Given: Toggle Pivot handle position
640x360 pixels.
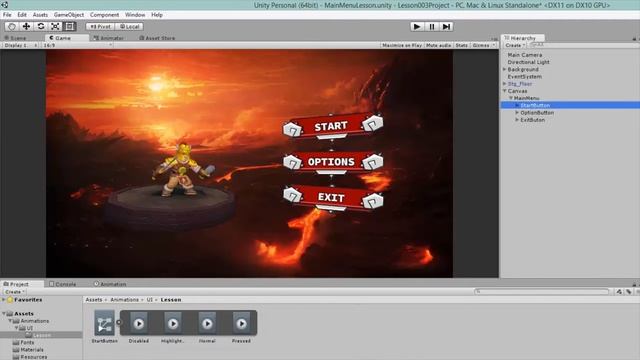Looking at the screenshot, I should tap(100, 27).
